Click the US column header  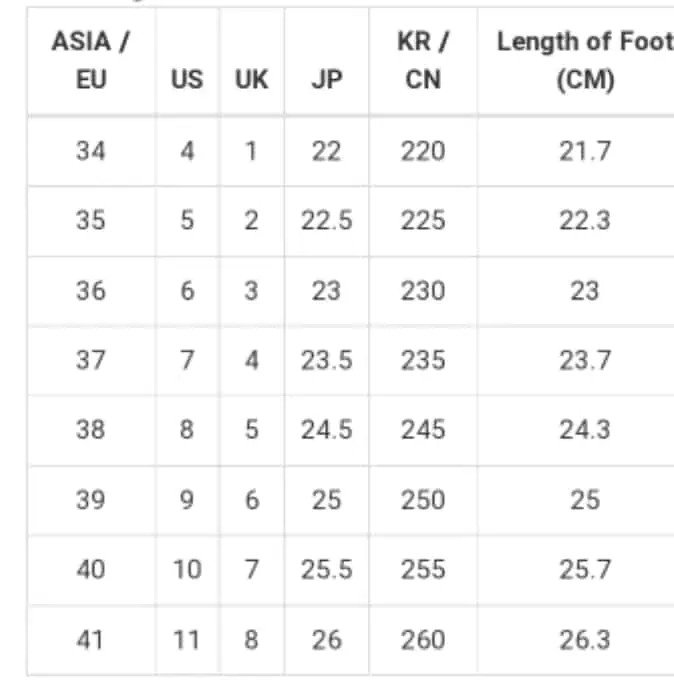point(187,80)
